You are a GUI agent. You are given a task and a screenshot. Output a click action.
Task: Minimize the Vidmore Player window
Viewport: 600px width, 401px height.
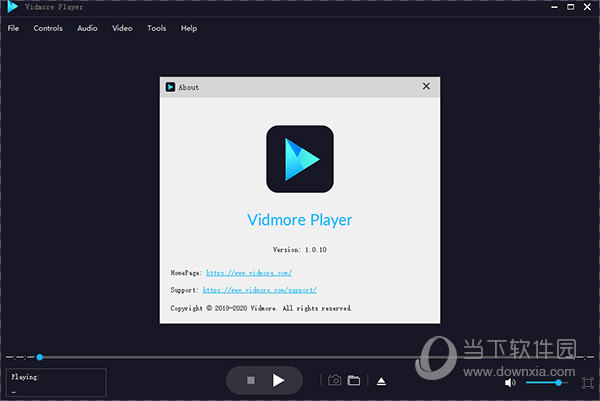point(554,7)
